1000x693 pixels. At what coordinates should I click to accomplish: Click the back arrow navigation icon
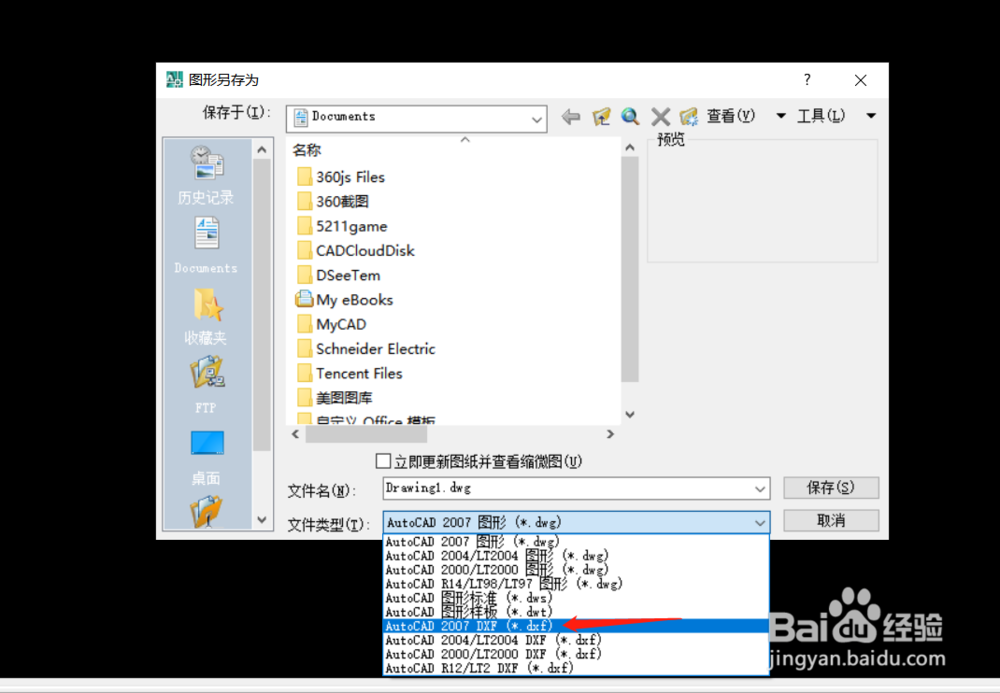[570, 116]
